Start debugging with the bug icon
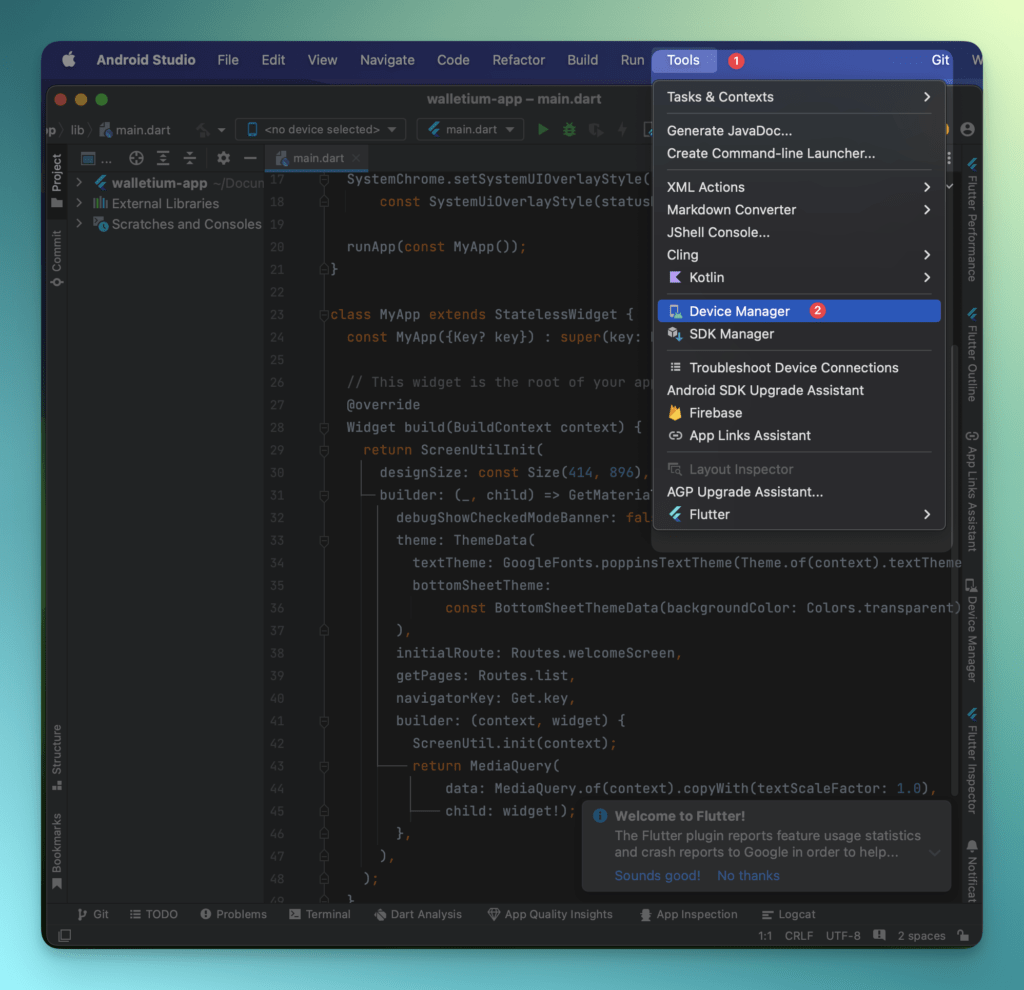This screenshot has width=1024, height=990. tap(569, 129)
